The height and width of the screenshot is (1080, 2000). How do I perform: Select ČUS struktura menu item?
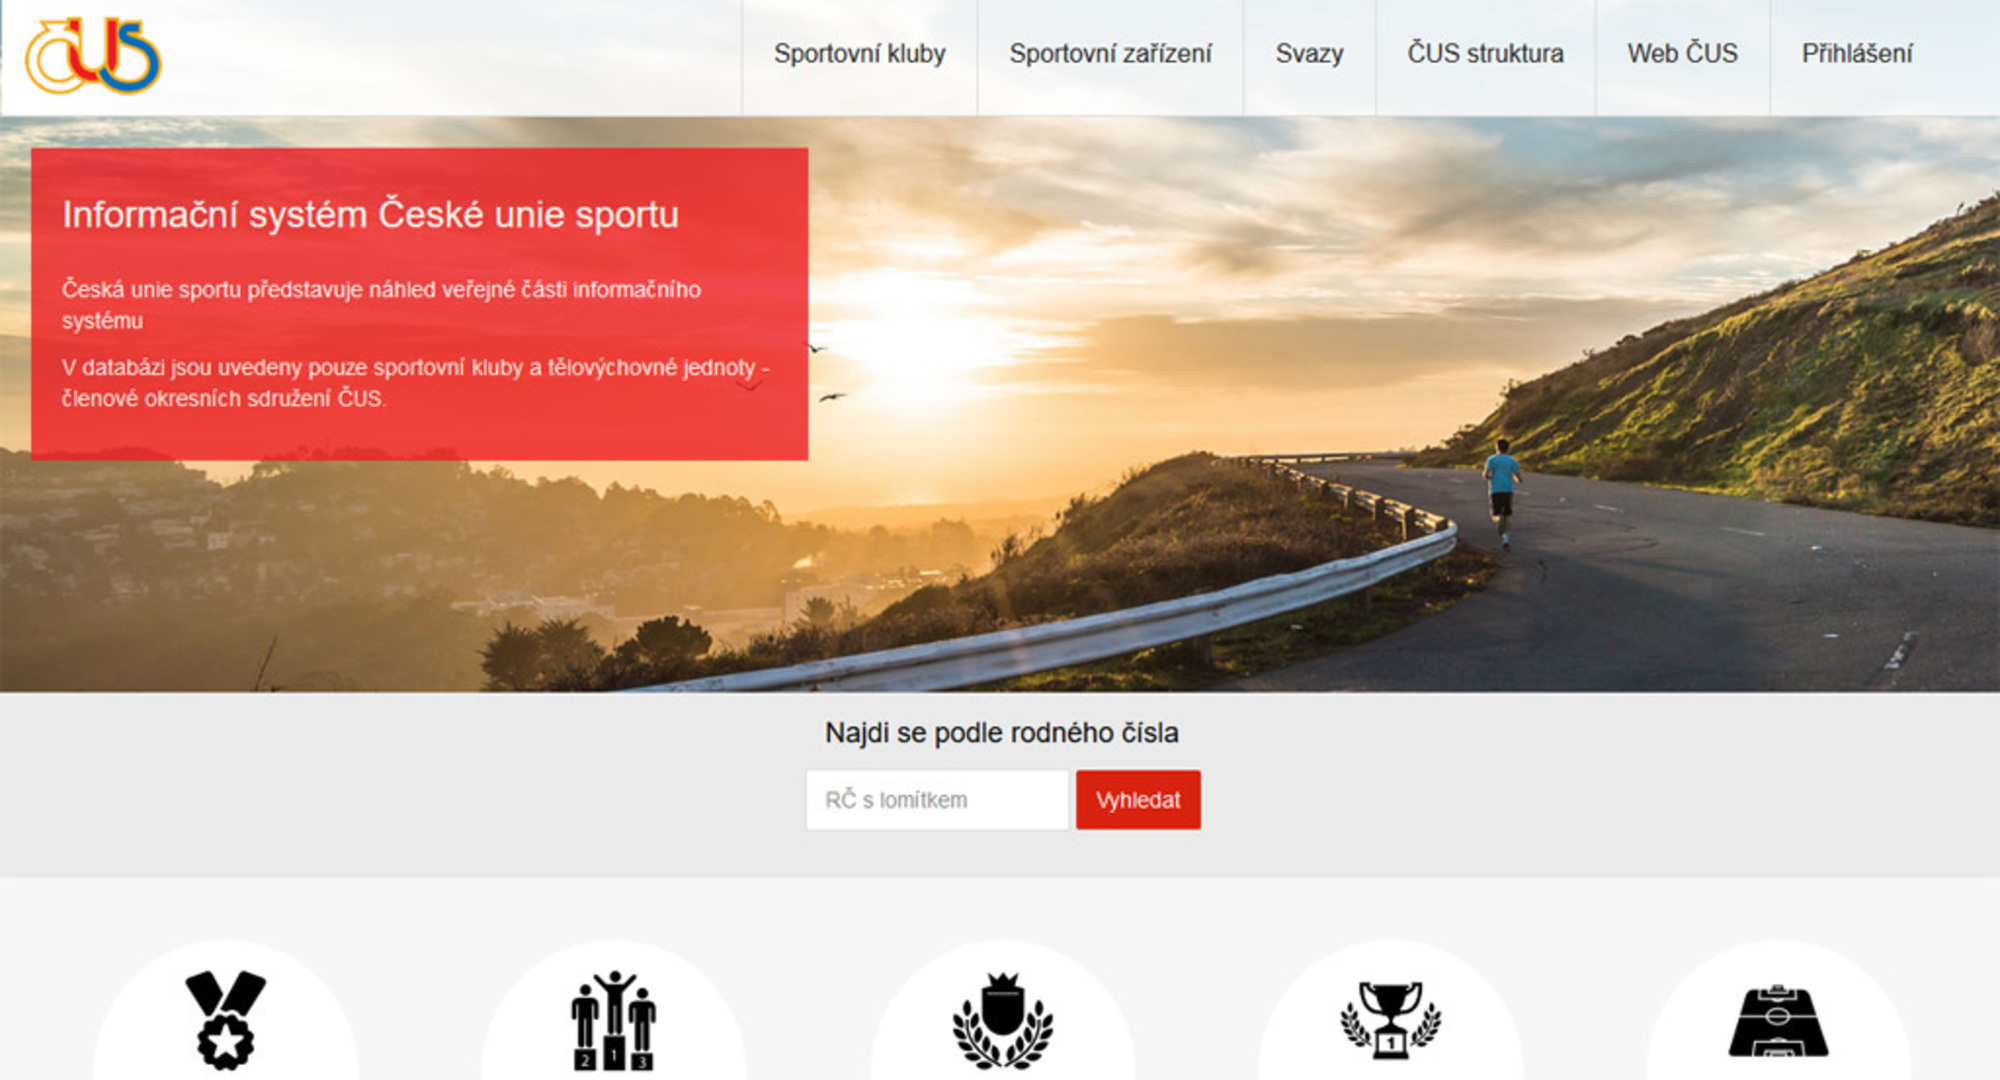click(1485, 54)
